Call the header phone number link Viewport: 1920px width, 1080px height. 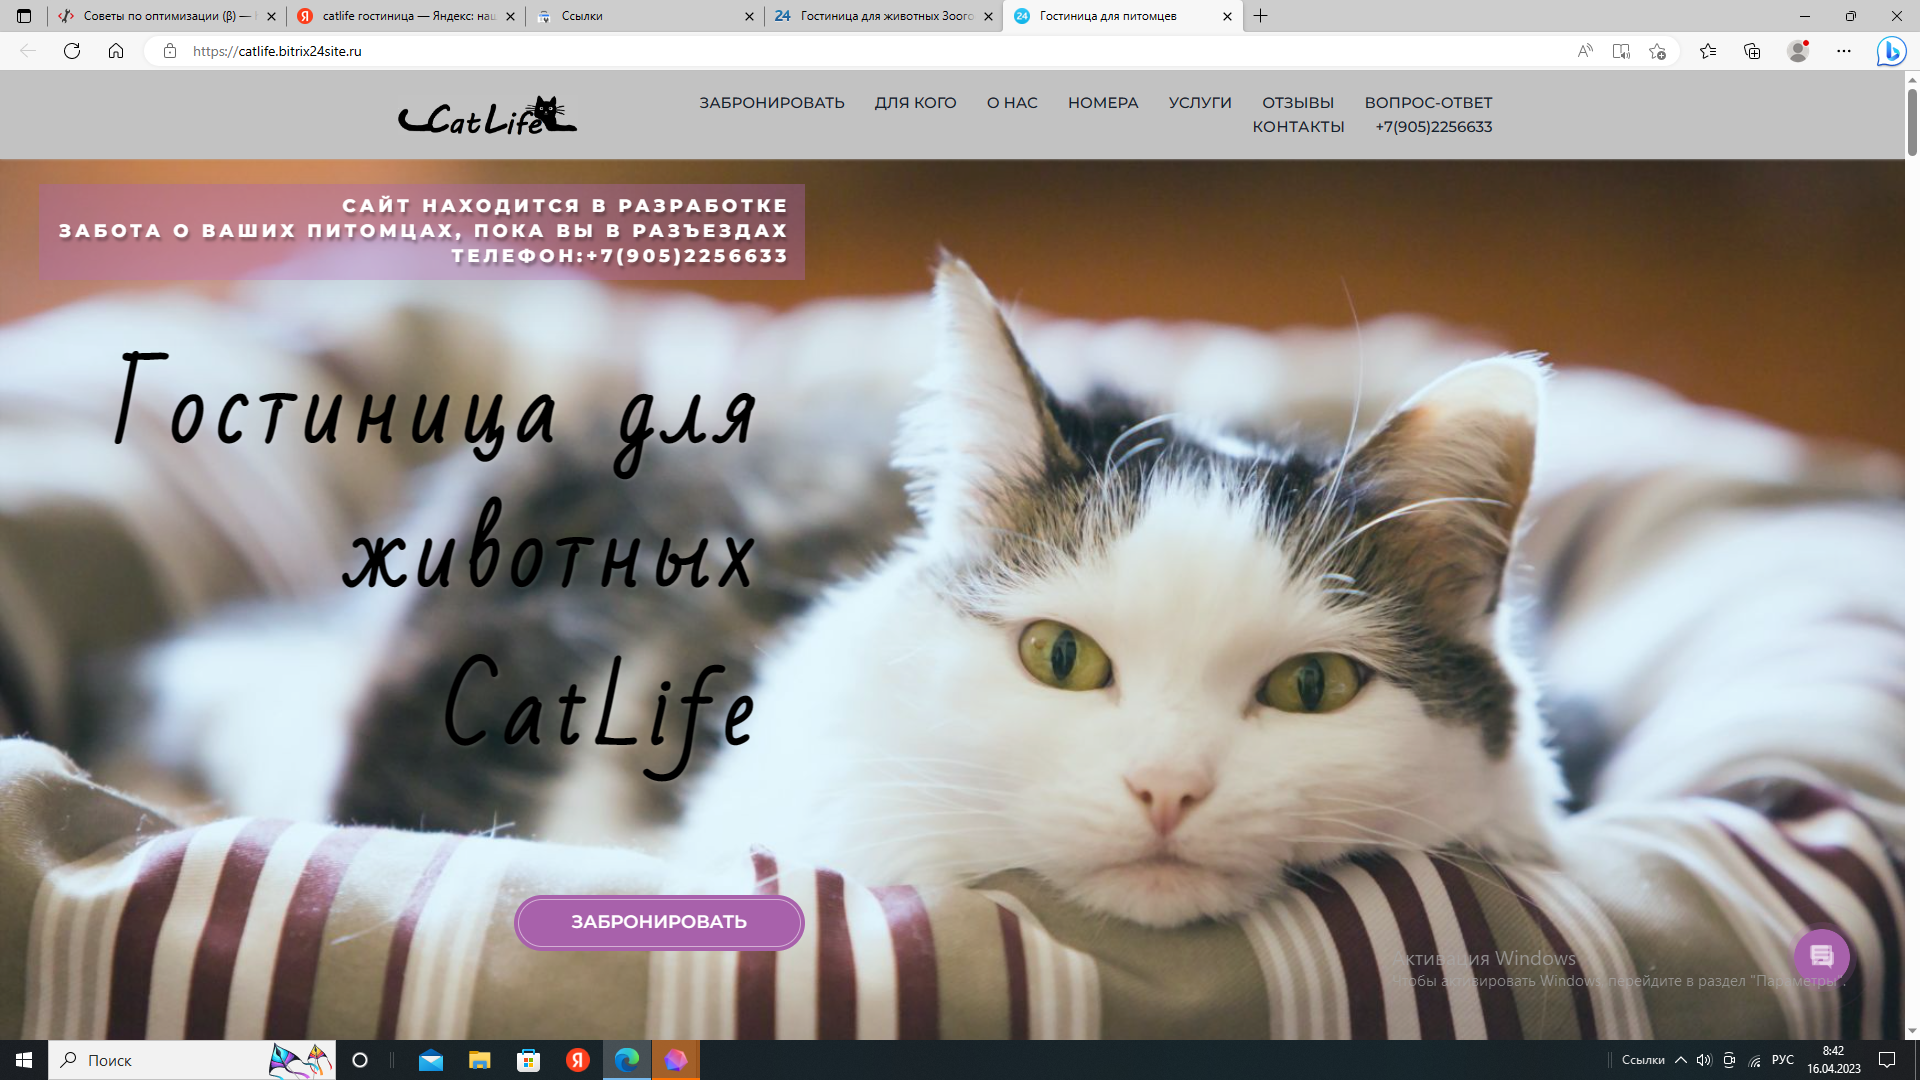[x=1433, y=127]
